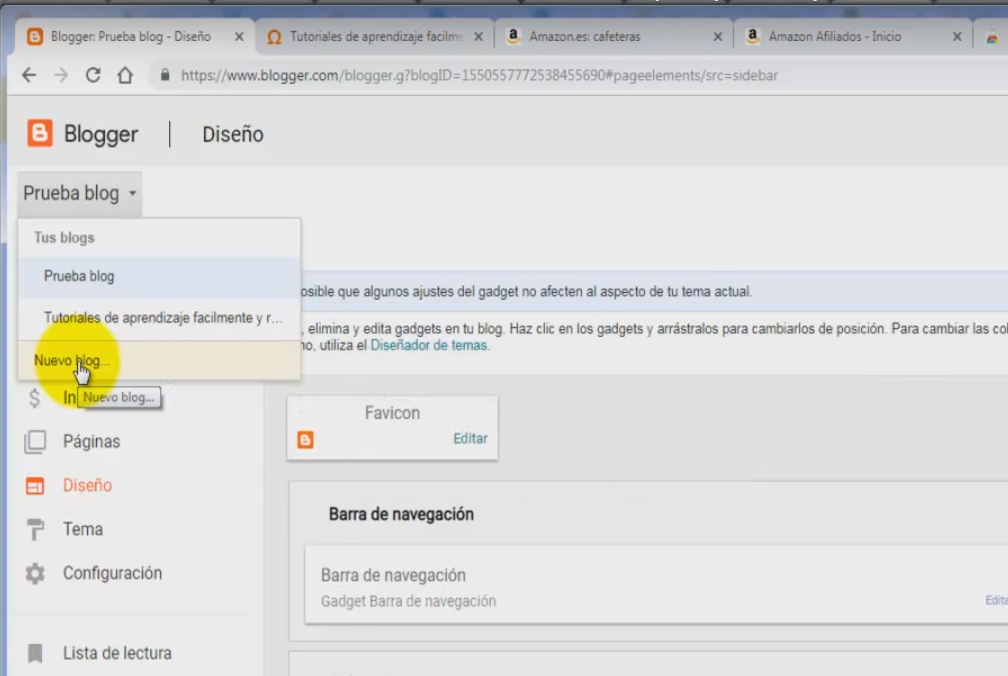
Task: Choose Nuevo blog... in the dropdown
Action: click(x=159, y=360)
